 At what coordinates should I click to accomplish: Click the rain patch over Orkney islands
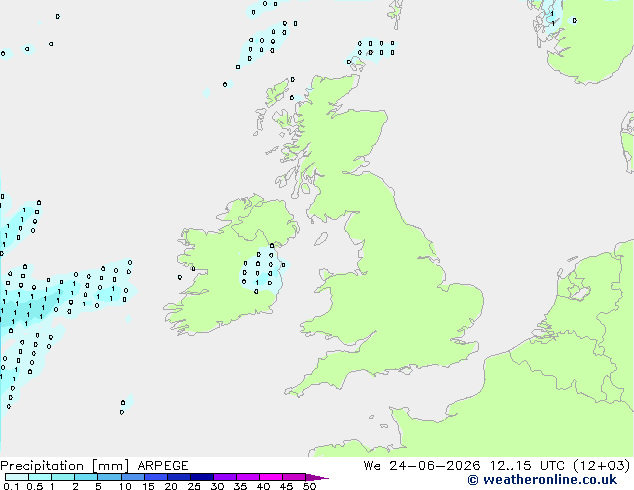tap(374, 51)
